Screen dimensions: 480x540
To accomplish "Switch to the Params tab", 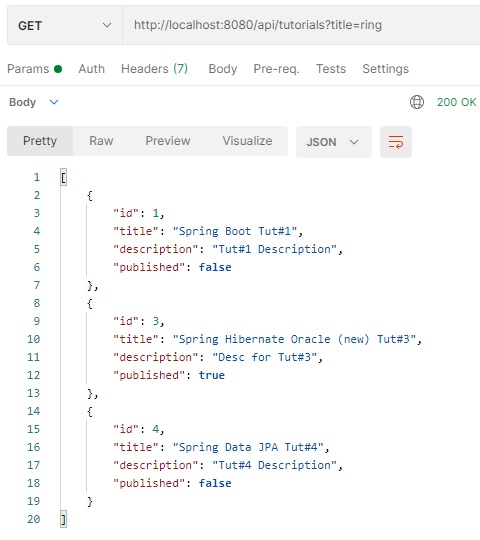I will (28, 69).
